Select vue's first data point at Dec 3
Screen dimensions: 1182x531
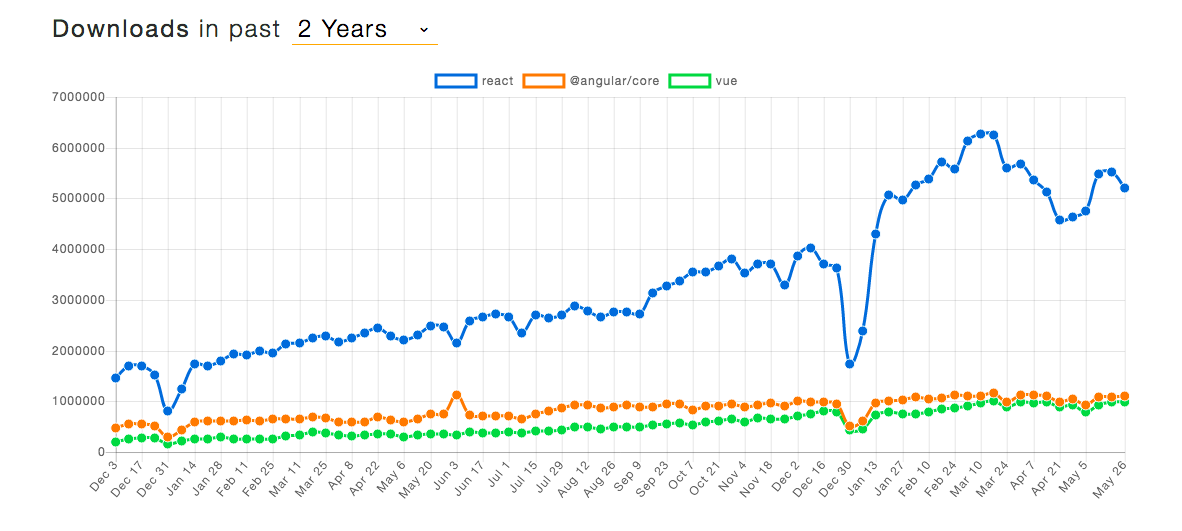tap(116, 442)
